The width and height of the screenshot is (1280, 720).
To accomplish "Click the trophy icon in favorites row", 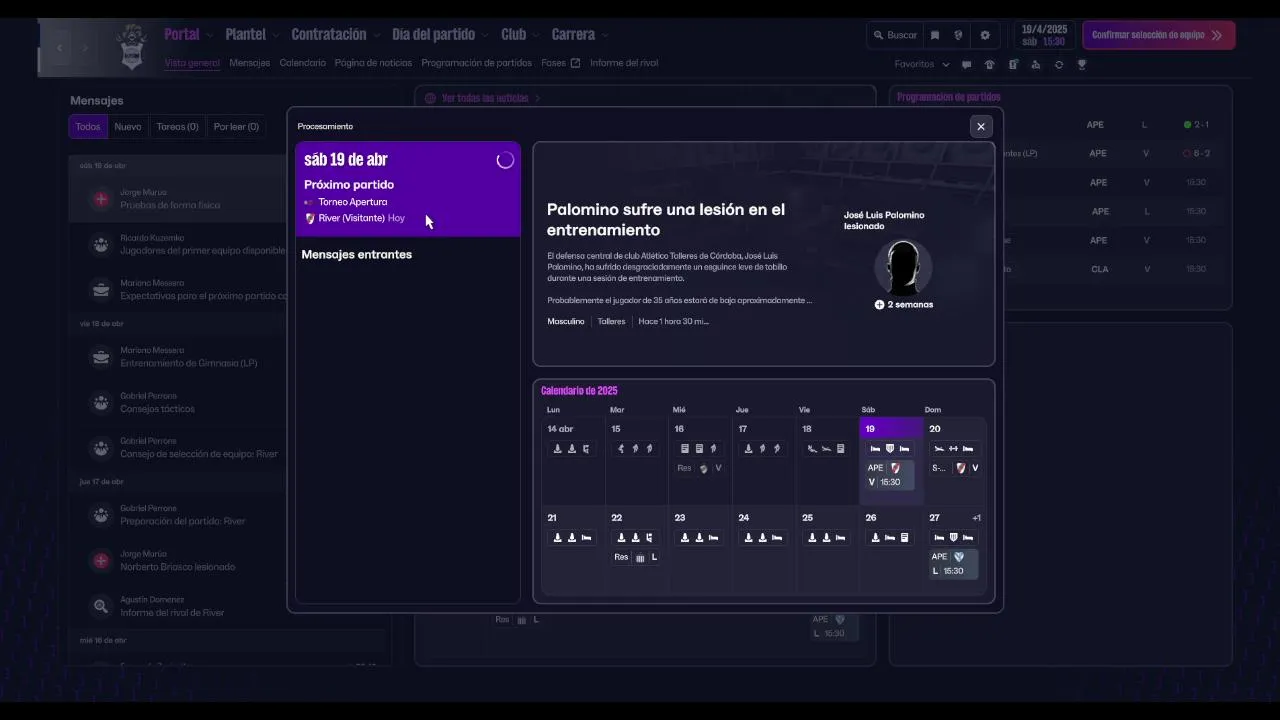I will pyautogui.click(x=1081, y=64).
